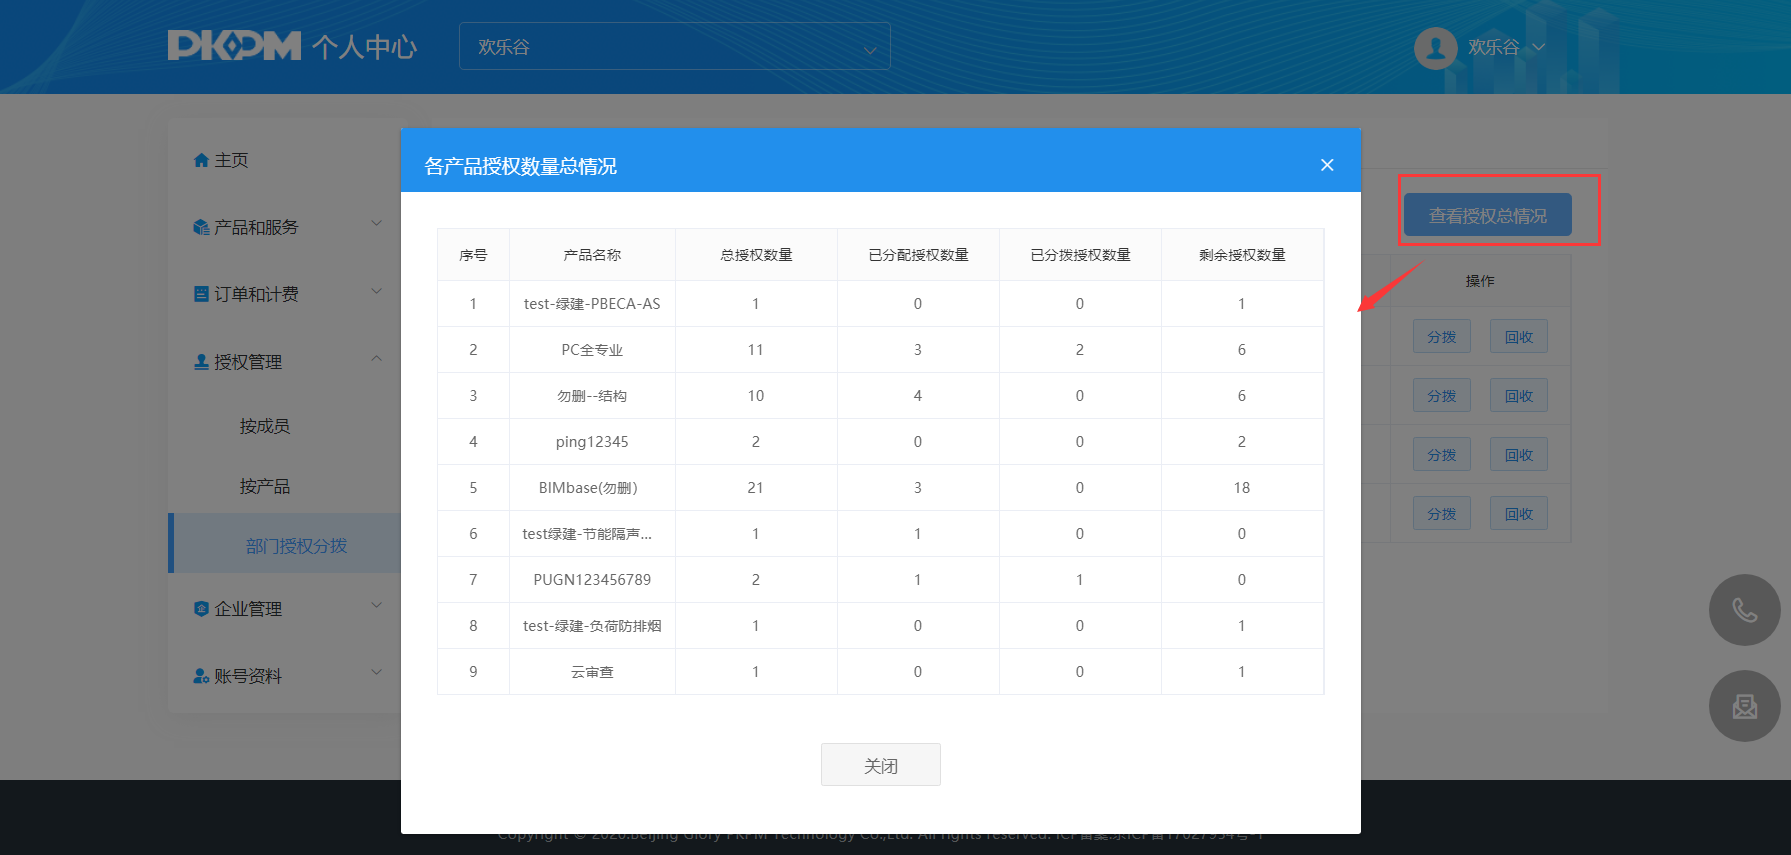Collapse the 授权管理 section chevron

coord(376,359)
